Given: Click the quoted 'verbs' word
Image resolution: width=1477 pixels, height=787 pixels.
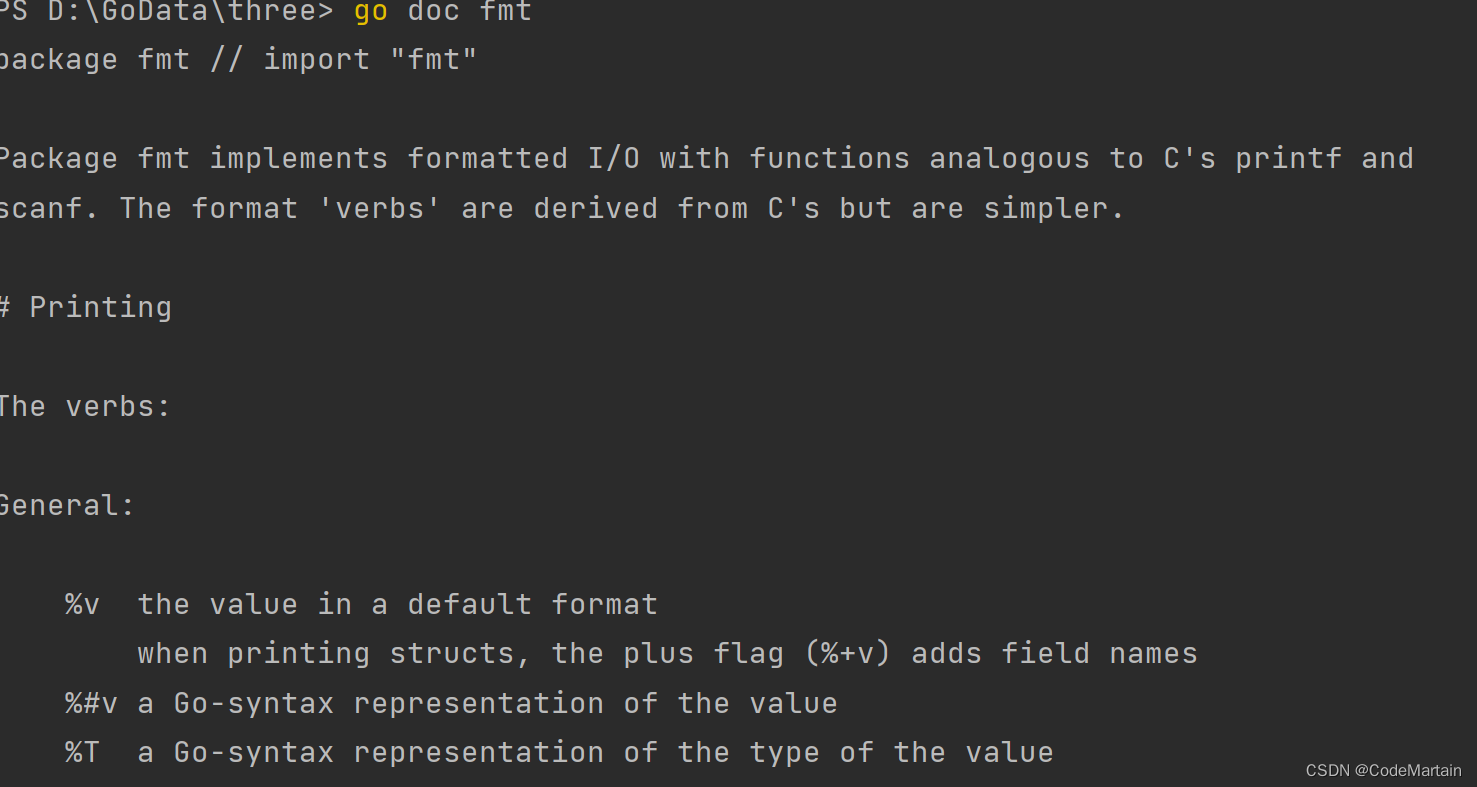Looking at the screenshot, I should tap(380, 209).
